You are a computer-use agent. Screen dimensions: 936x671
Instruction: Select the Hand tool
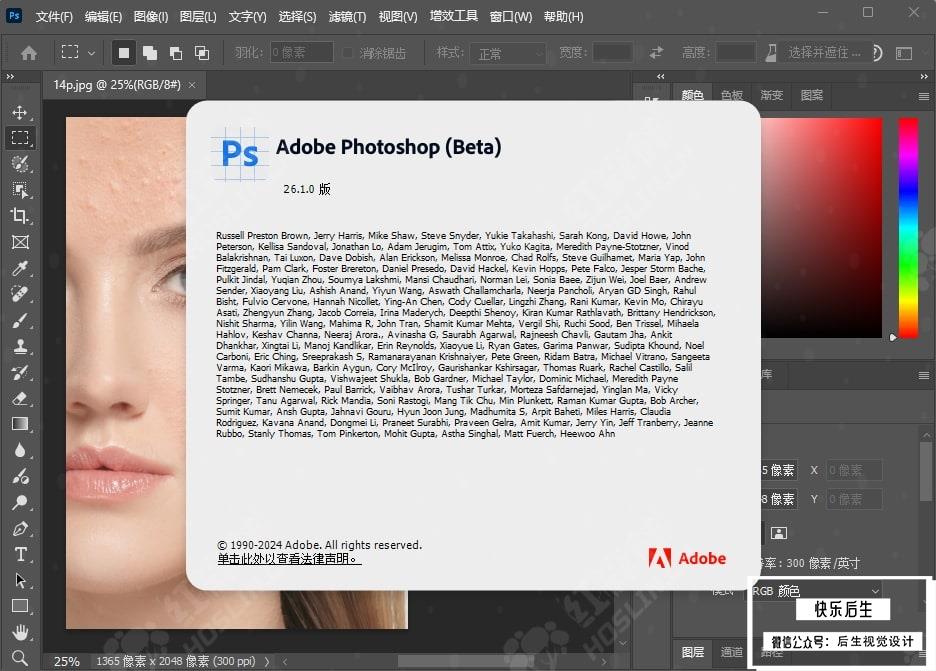pyautogui.click(x=20, y=632)
